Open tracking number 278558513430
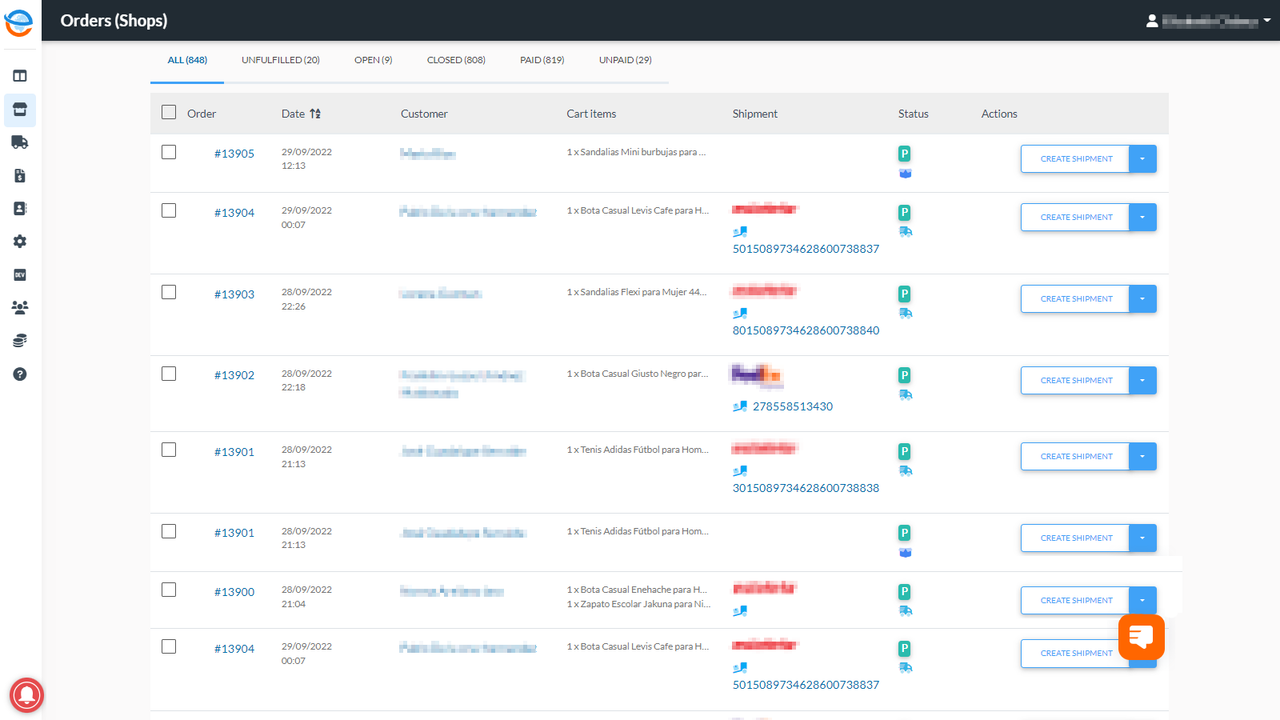 [x=793, y=407]
